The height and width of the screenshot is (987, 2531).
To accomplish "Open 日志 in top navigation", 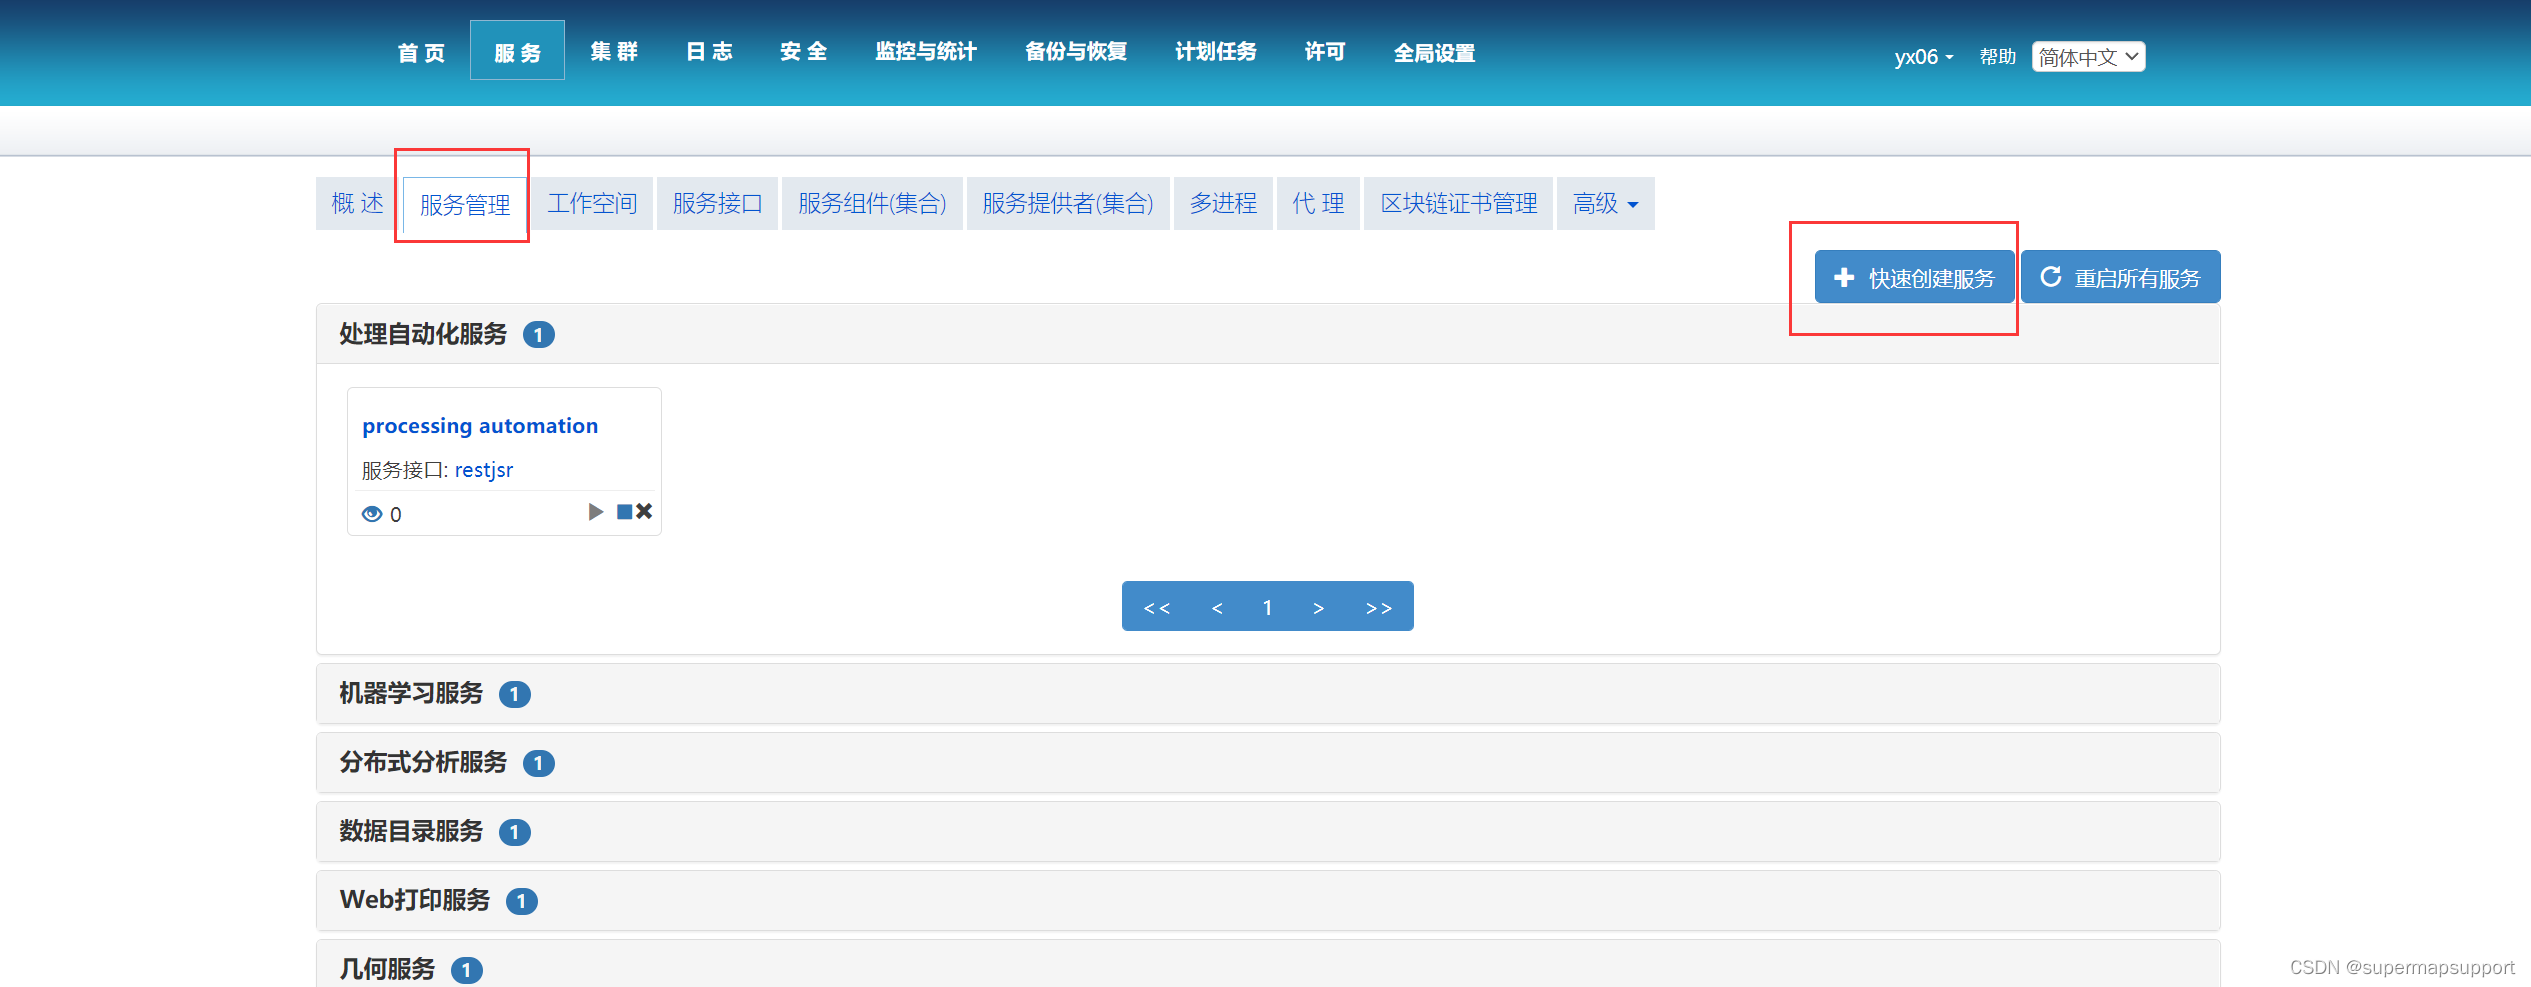I will click(x=709, y=51).
